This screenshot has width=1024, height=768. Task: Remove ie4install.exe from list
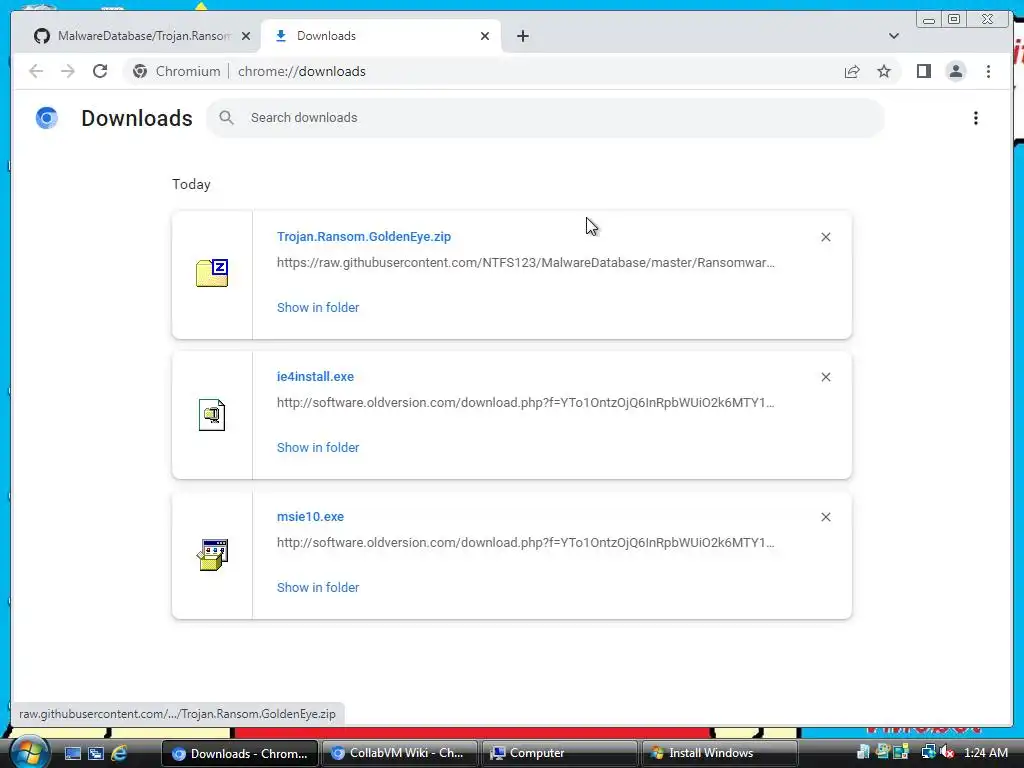[825, 377]
